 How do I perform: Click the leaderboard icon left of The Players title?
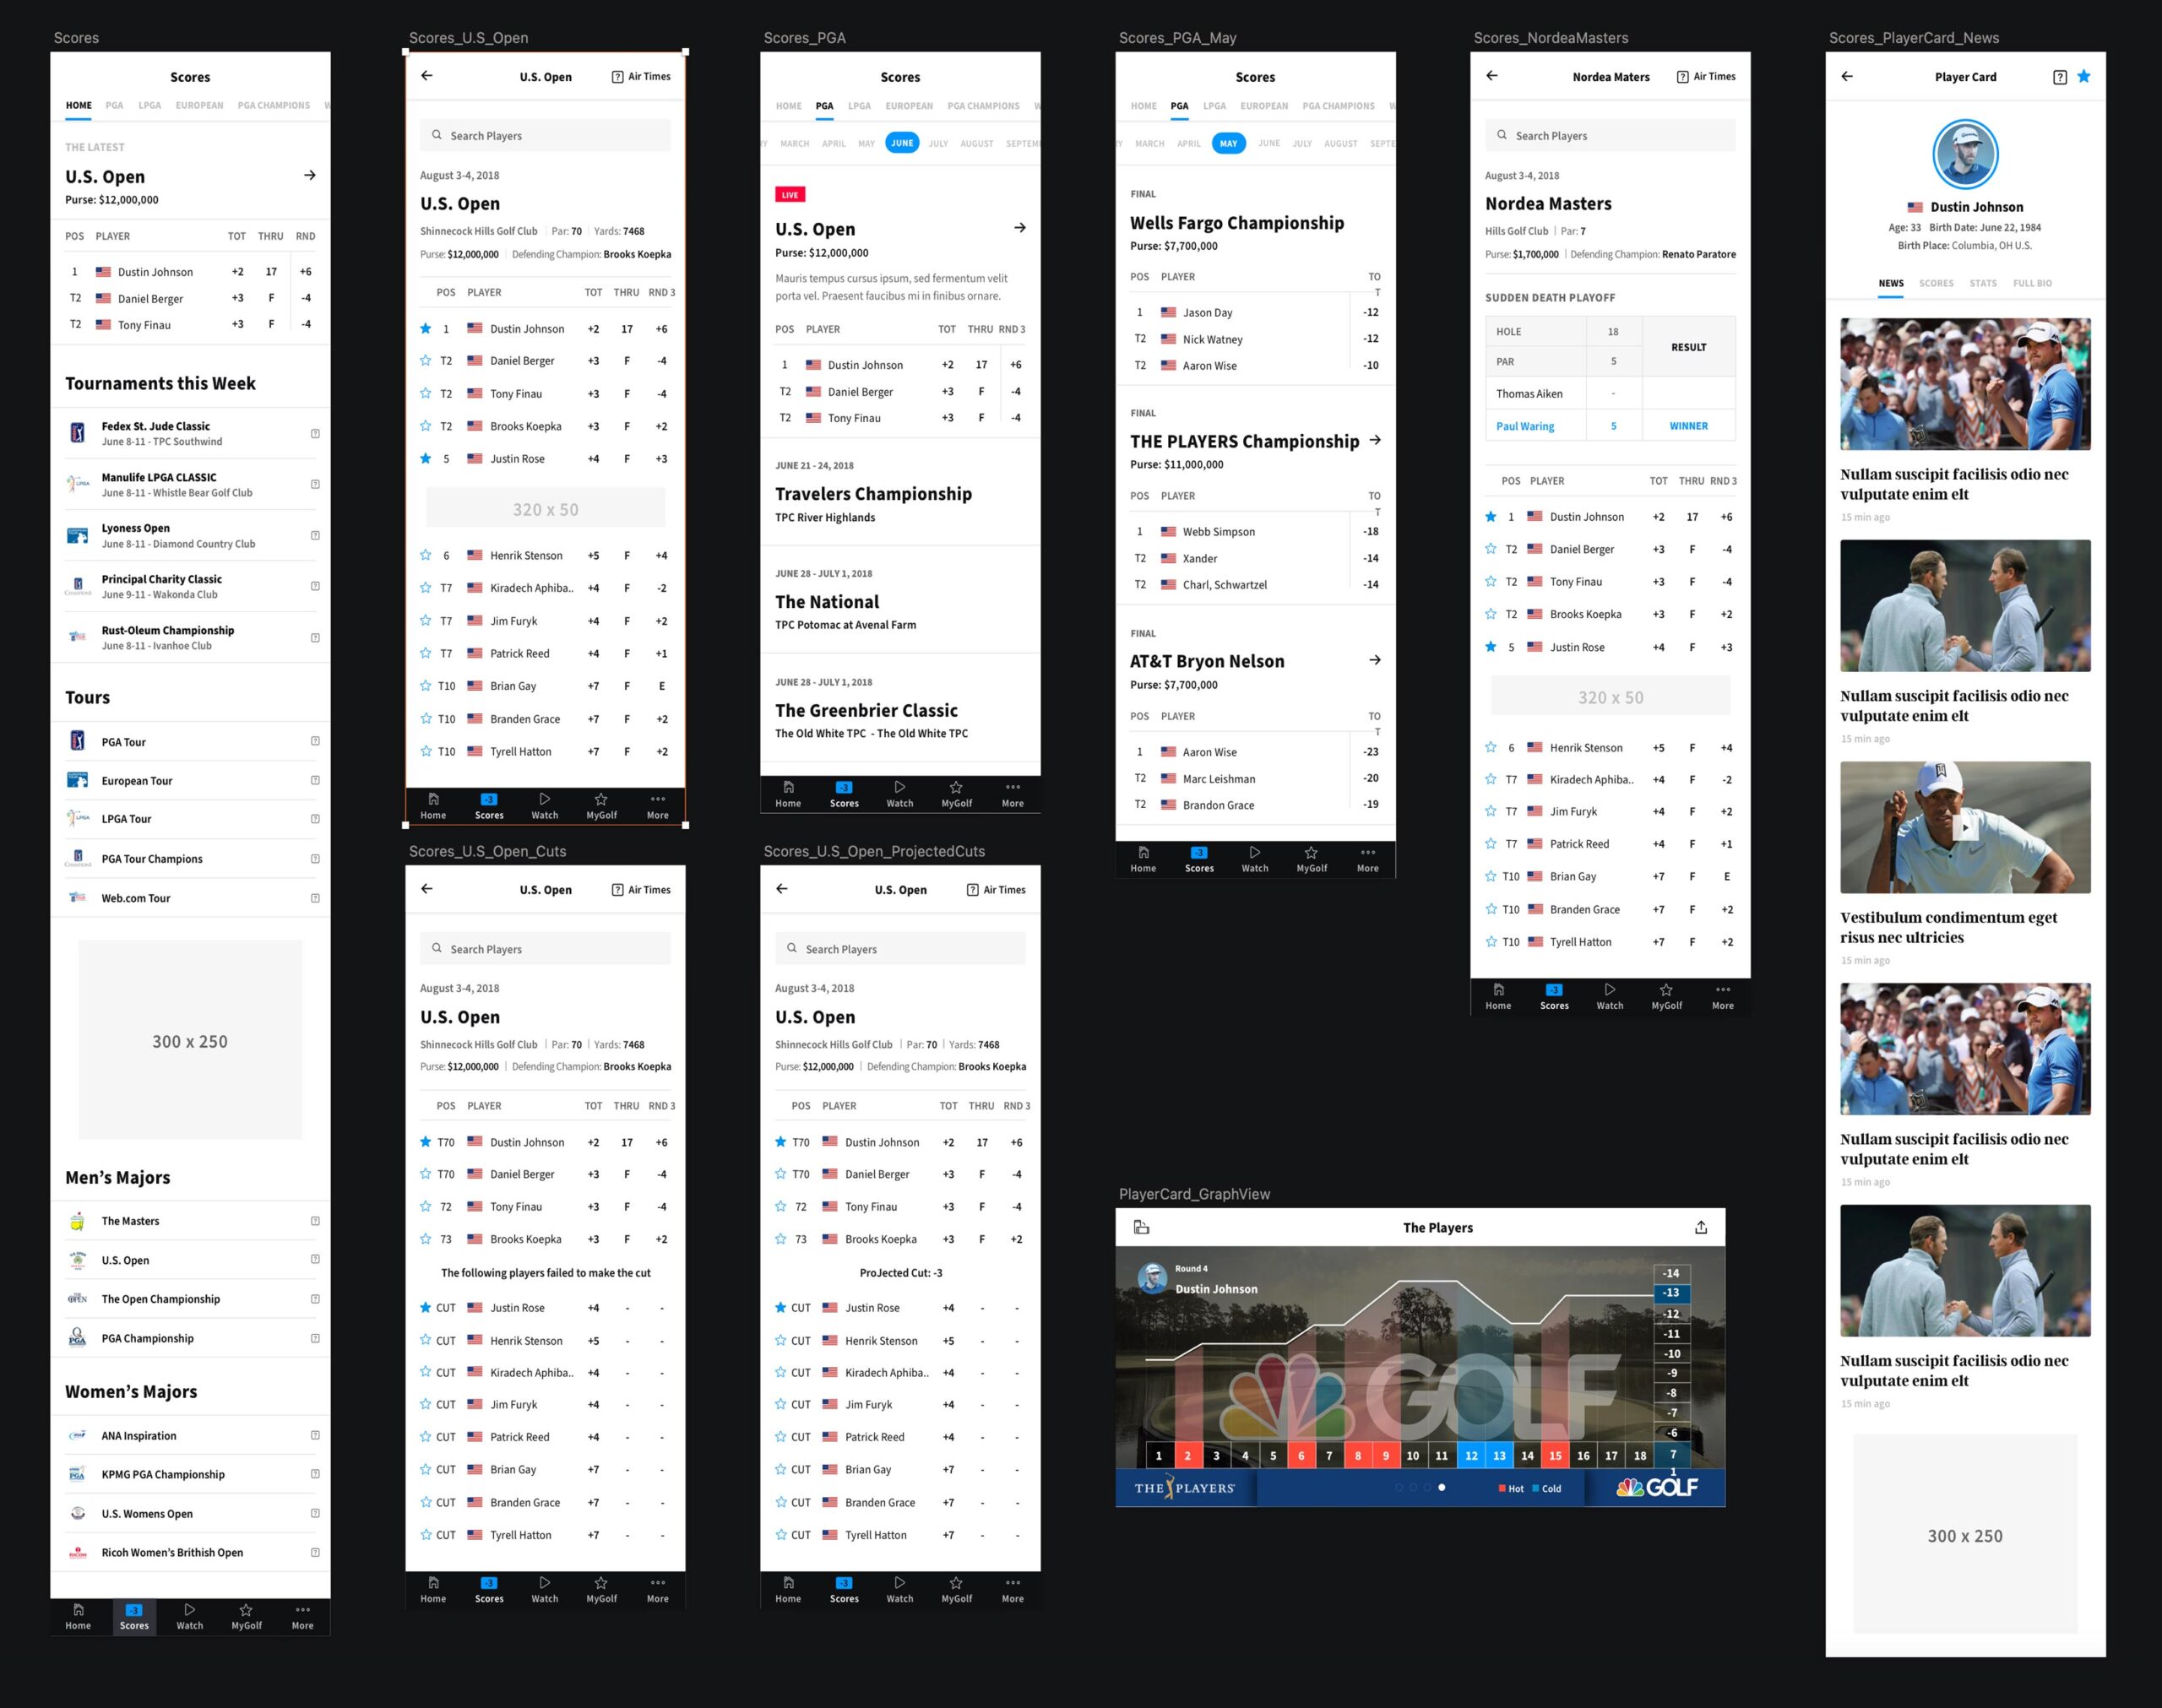[1141, 1227]
